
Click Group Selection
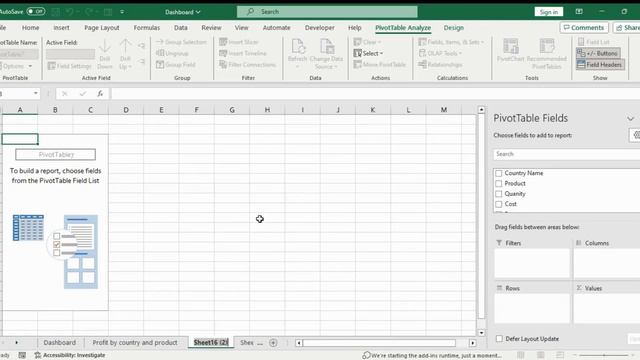(182, 42)
